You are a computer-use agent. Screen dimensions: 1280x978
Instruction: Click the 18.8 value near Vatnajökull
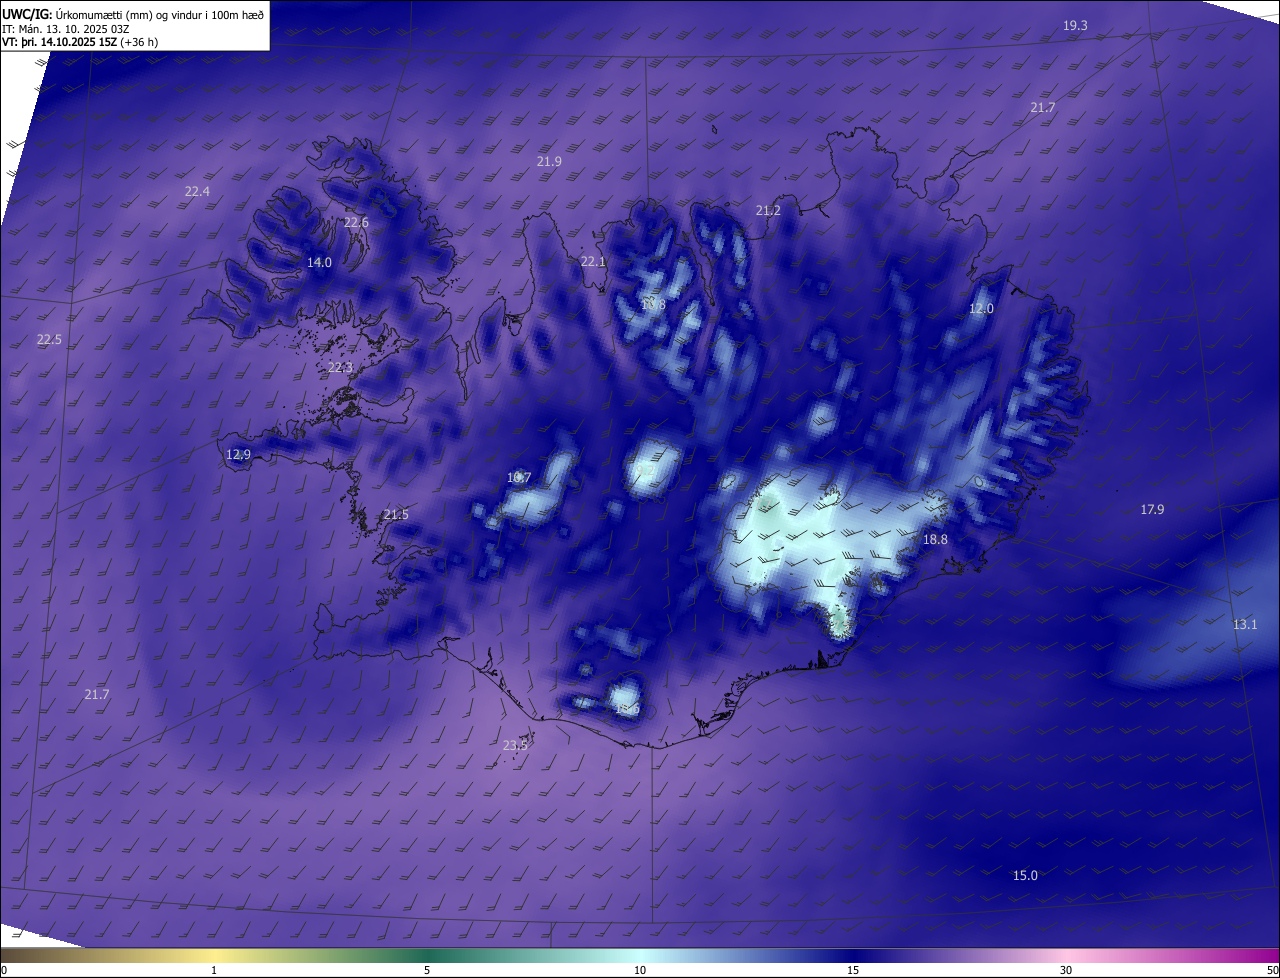coord(934,539)
